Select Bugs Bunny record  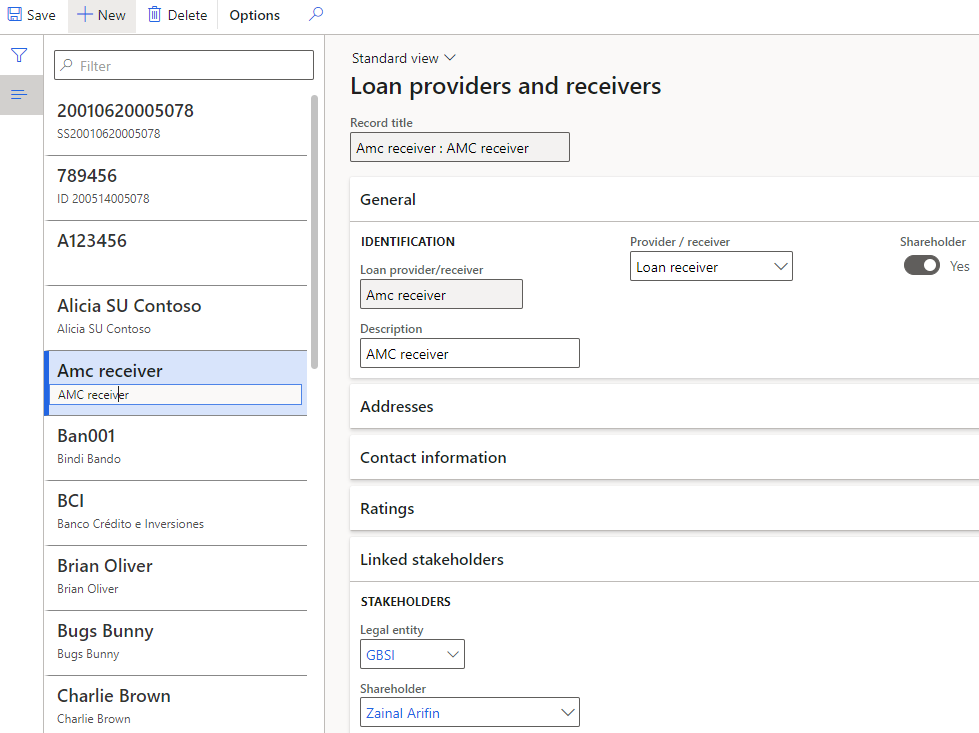[176, 642]
